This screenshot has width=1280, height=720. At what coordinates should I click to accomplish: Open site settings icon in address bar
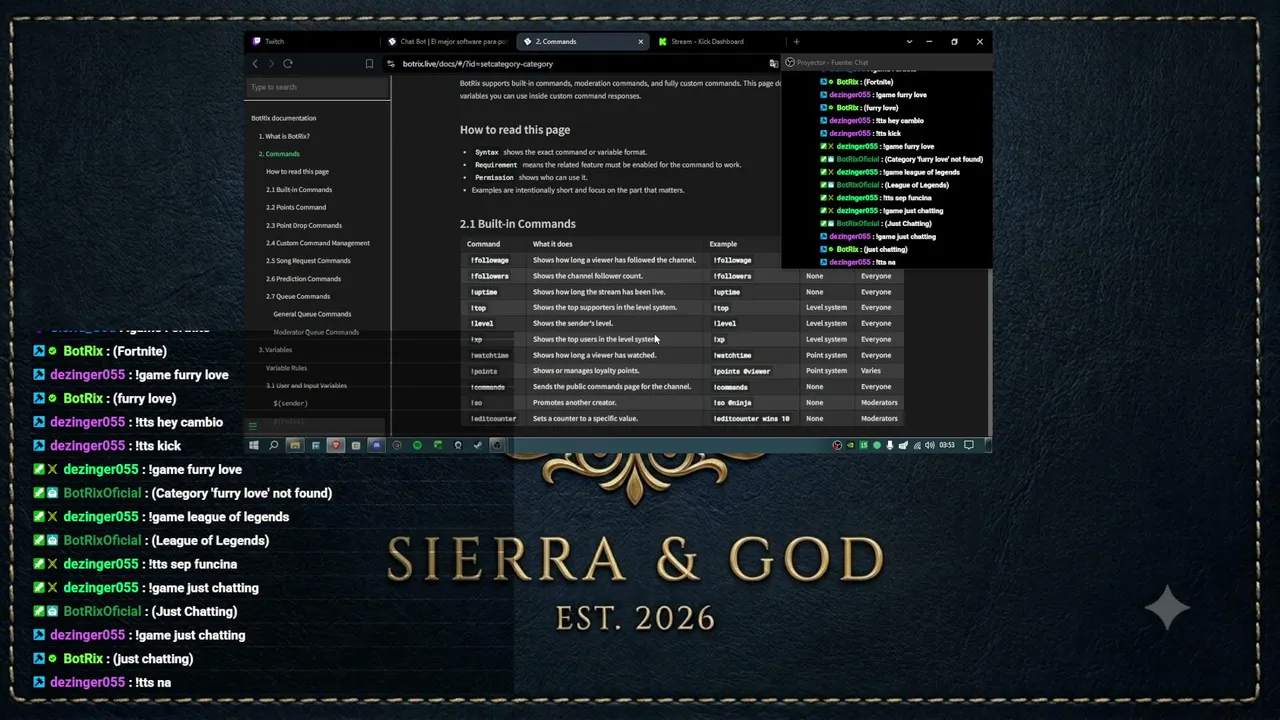pos(391,64)
